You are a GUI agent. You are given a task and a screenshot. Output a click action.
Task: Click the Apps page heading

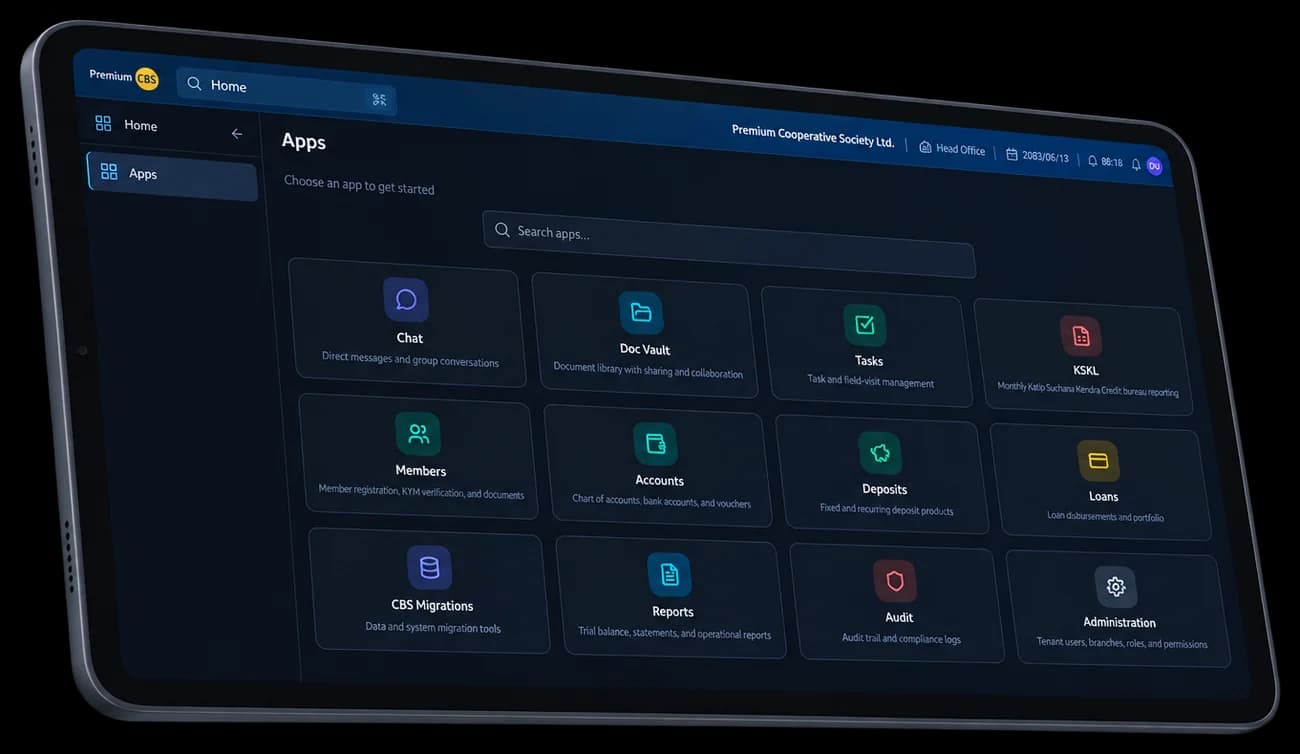tap(304, 141)
